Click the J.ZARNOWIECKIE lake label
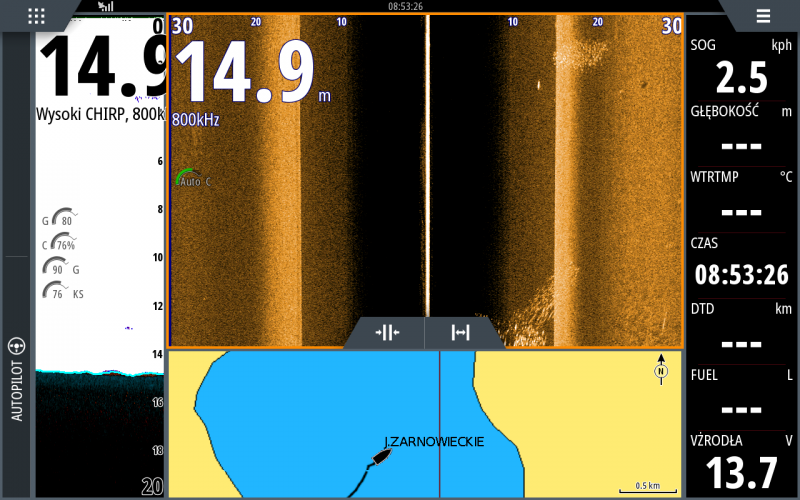 click(434, 441)
